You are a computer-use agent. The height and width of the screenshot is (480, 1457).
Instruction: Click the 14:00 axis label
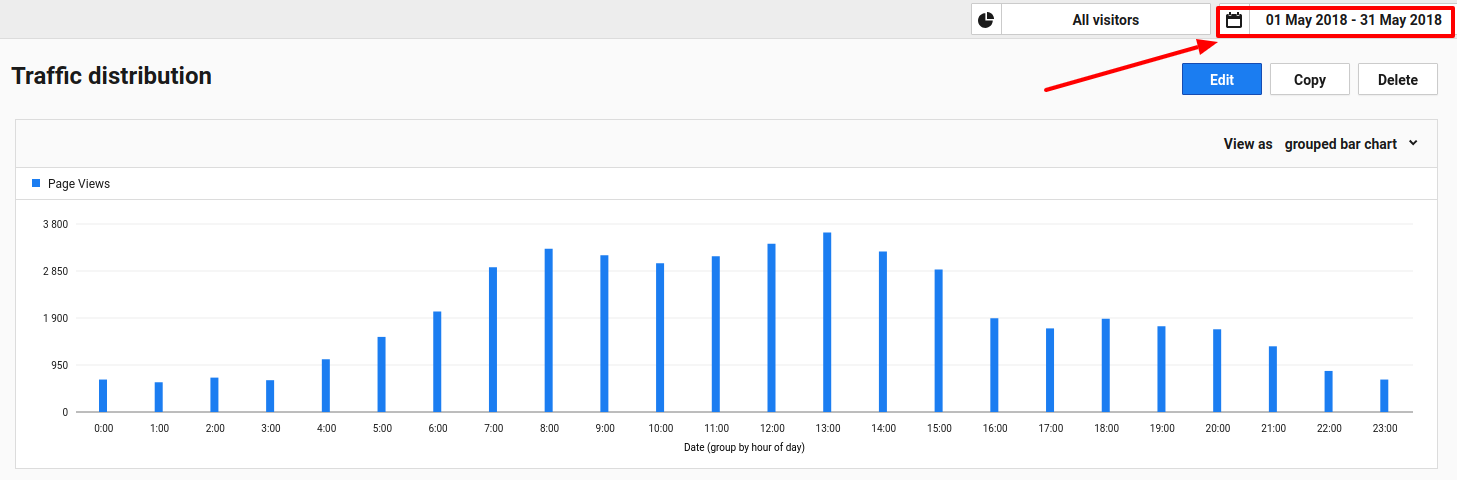coord(883,429)
